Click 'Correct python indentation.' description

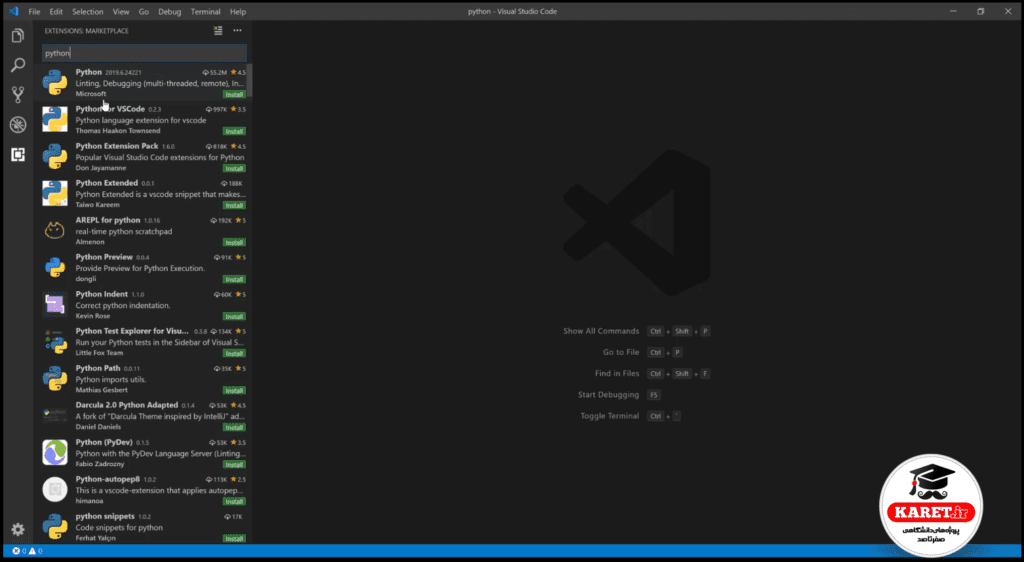tap(123, 305)
